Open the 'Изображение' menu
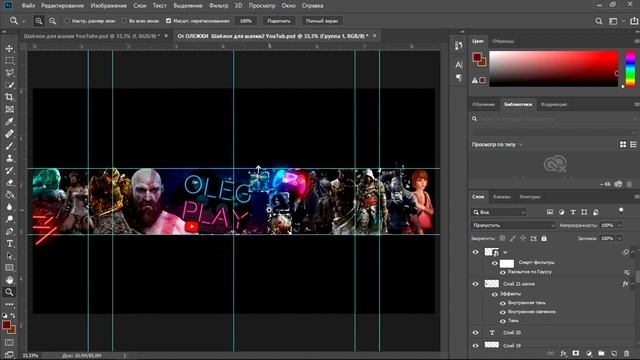This screenshot has height=360, width=640. click(x=109, y=6)
